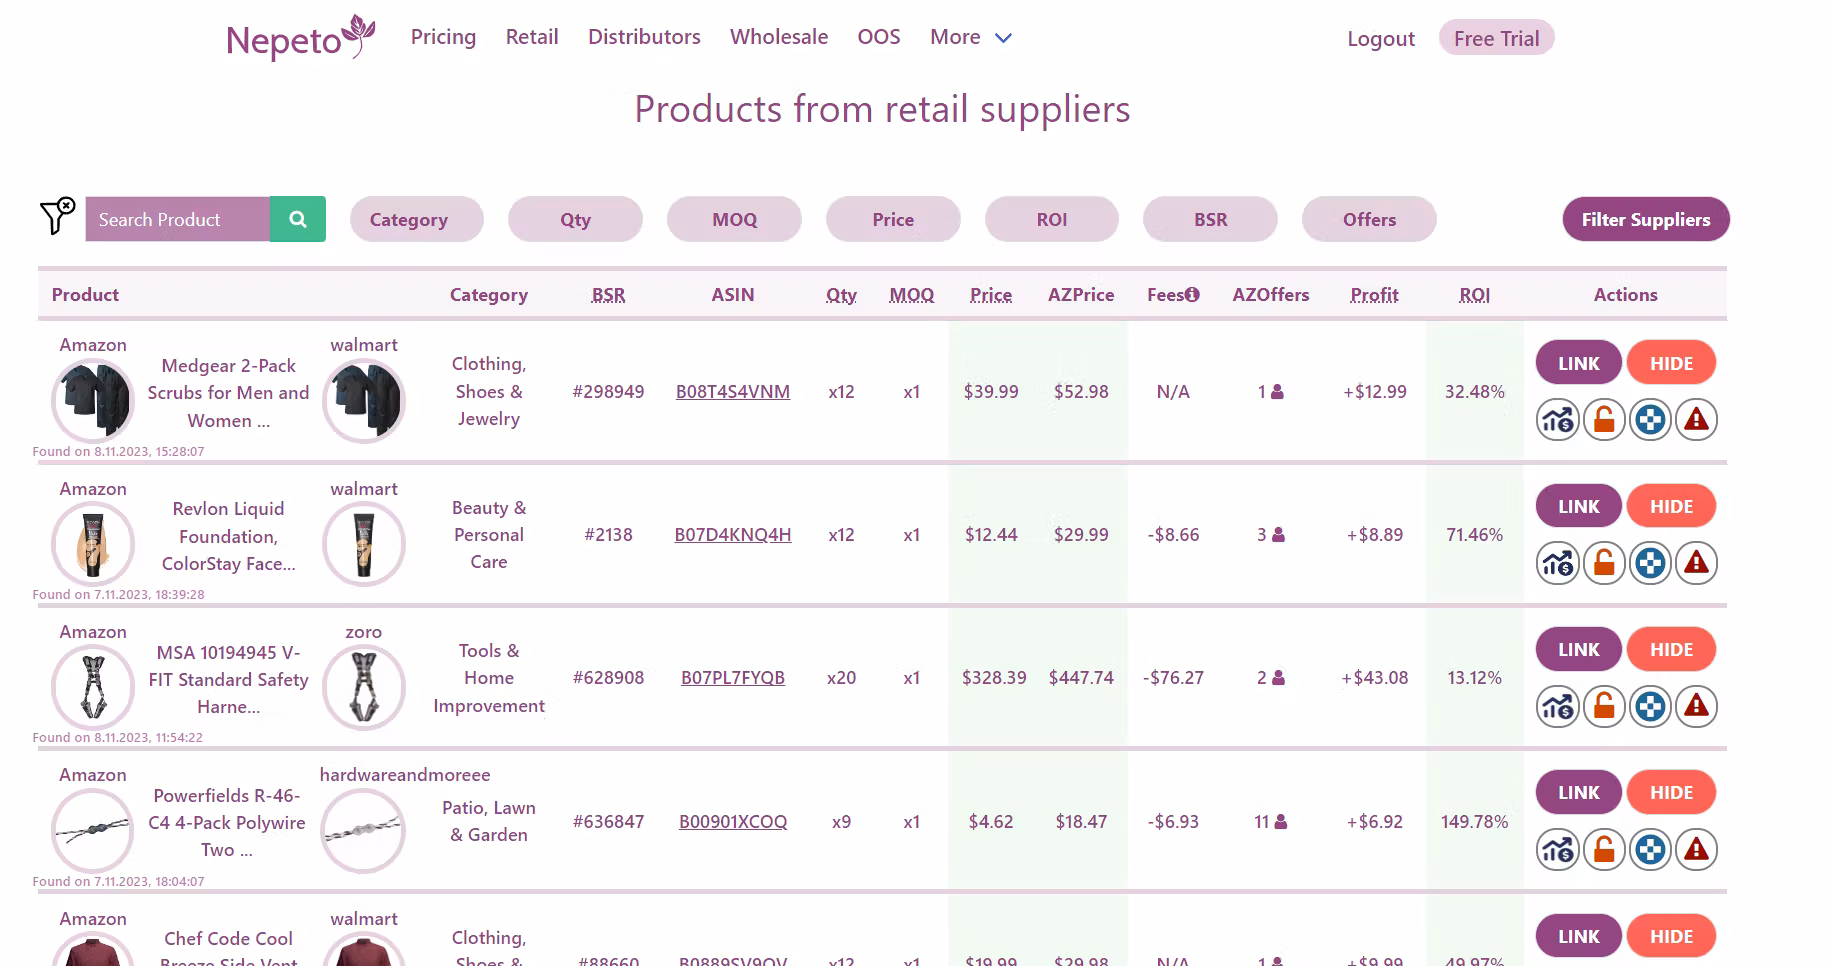Screen dimensions: 1832x966
Task: Click orange unlock icon for MSA Harness row
Action: point(1604,707)
